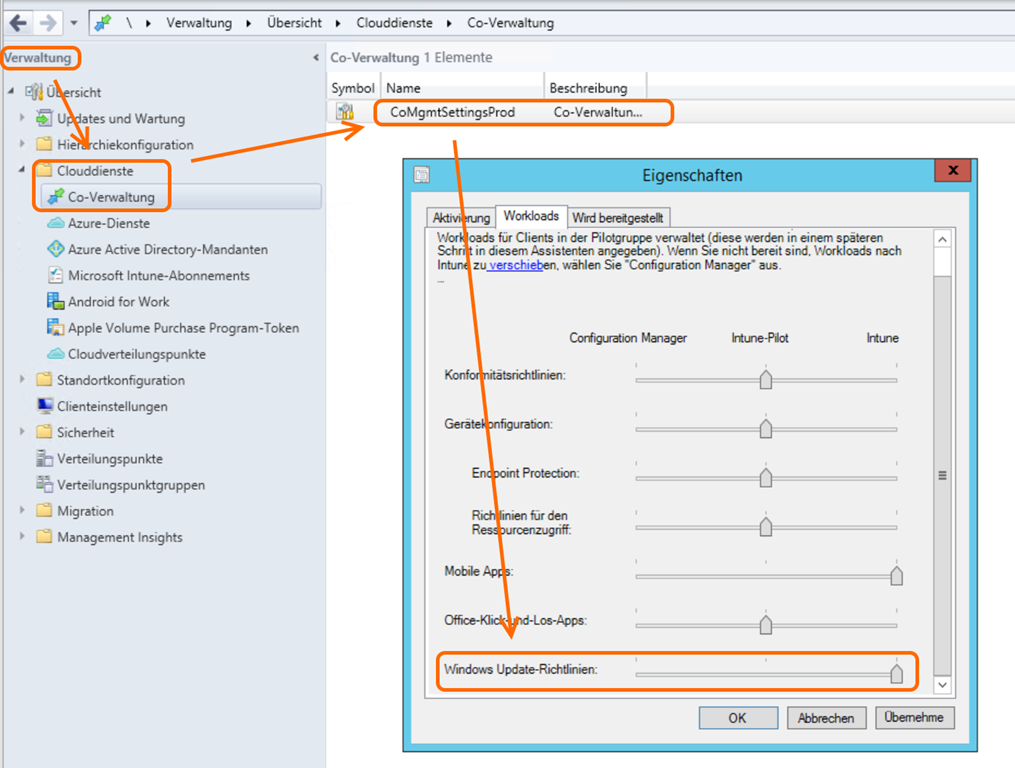Click the Microsoft Intune-Abonnements icon
Screen dimensions: 1015x768
tap(56, 275)
